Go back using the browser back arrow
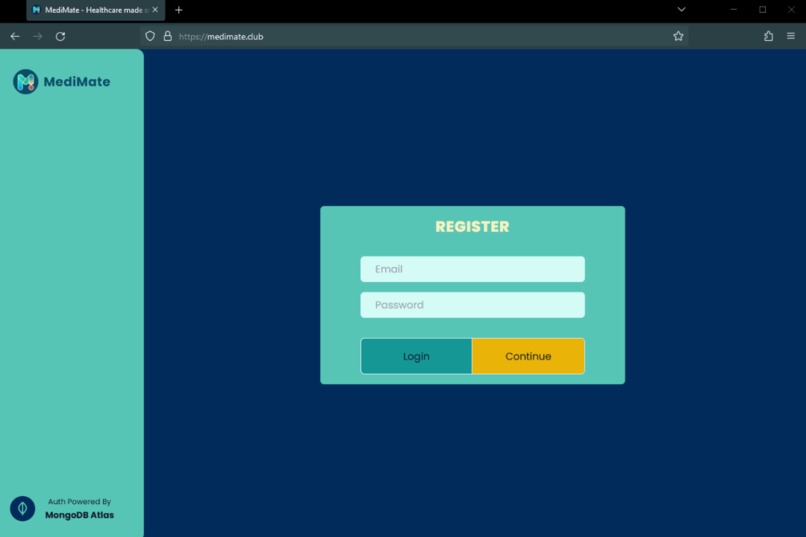This screenshot has height=537, width=806. point(15,36)
